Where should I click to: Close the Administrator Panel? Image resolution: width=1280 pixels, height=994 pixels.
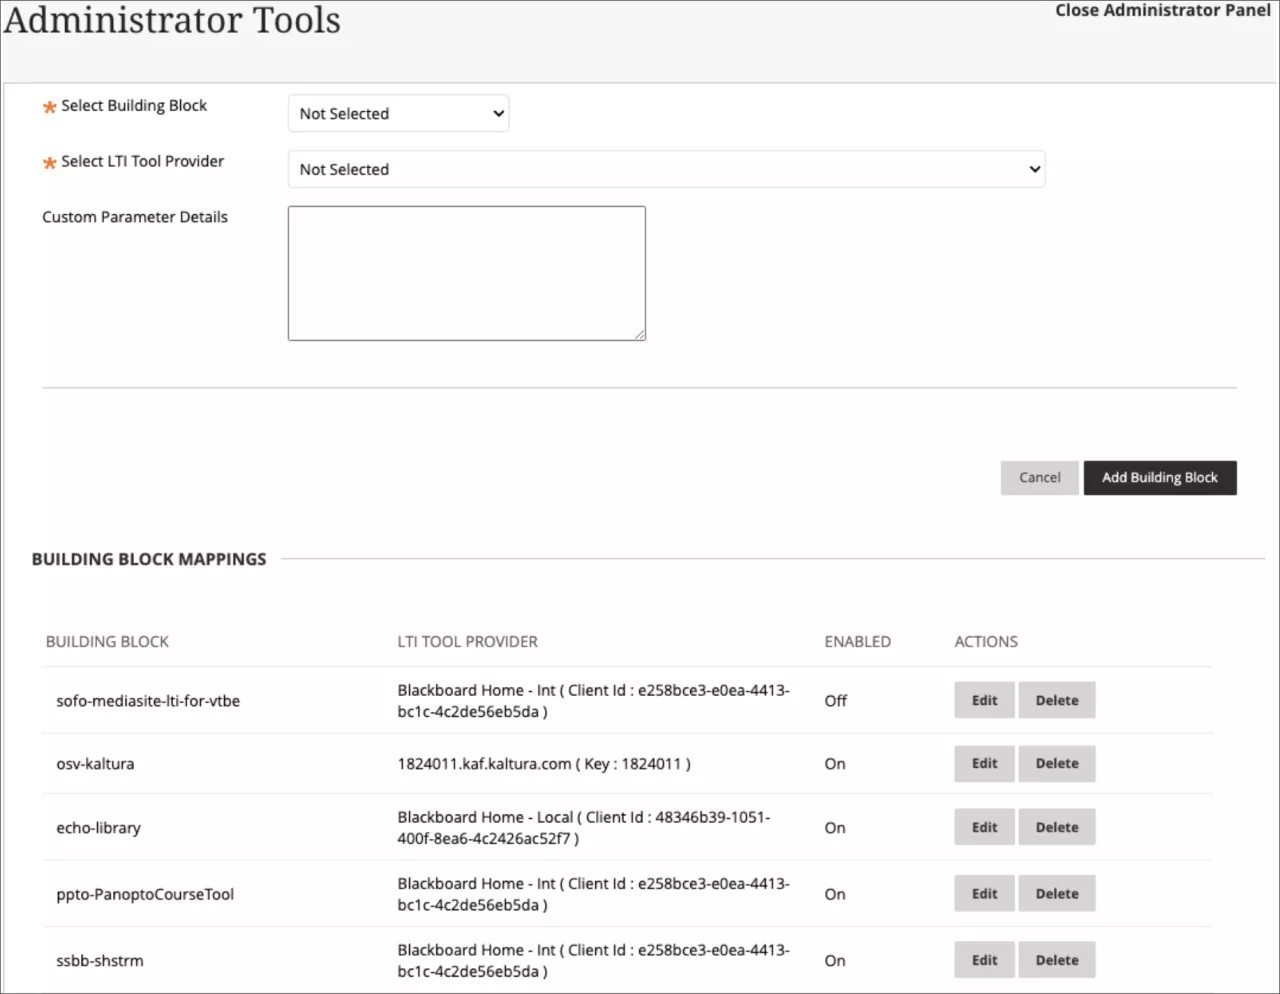point(1162,10)
